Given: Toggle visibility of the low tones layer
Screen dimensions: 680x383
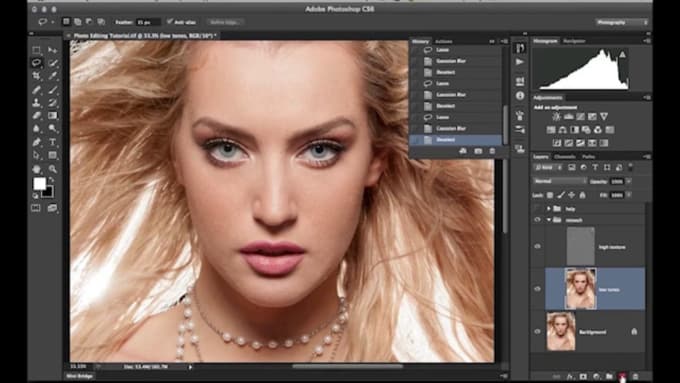Looking at the screenshot, I should (x=537, y=289).
